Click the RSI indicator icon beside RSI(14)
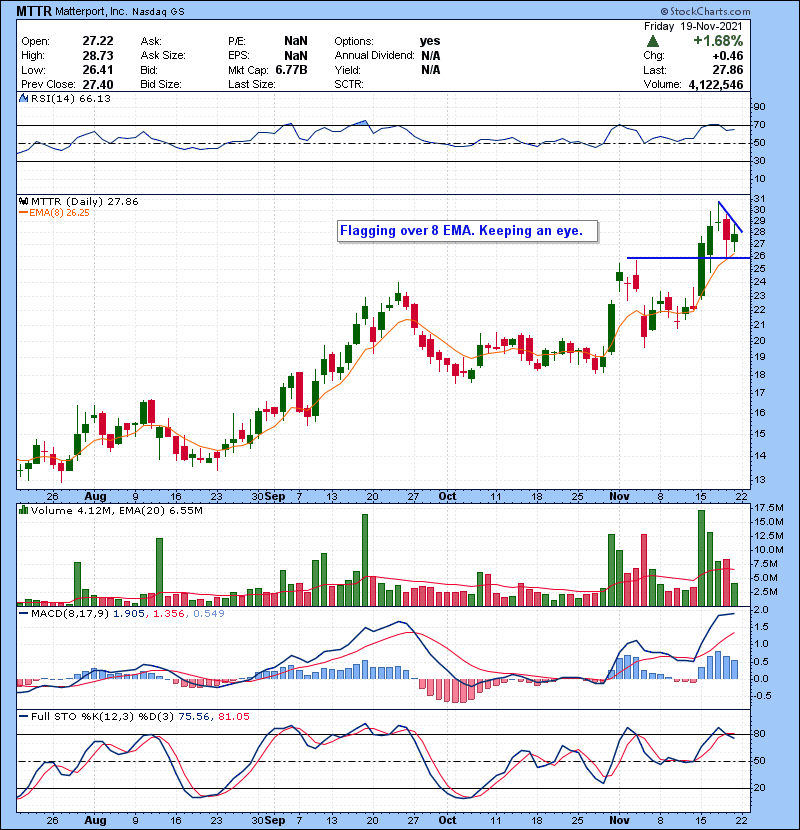Viewport: 800px width, 830px height. [x=23, y=98]
